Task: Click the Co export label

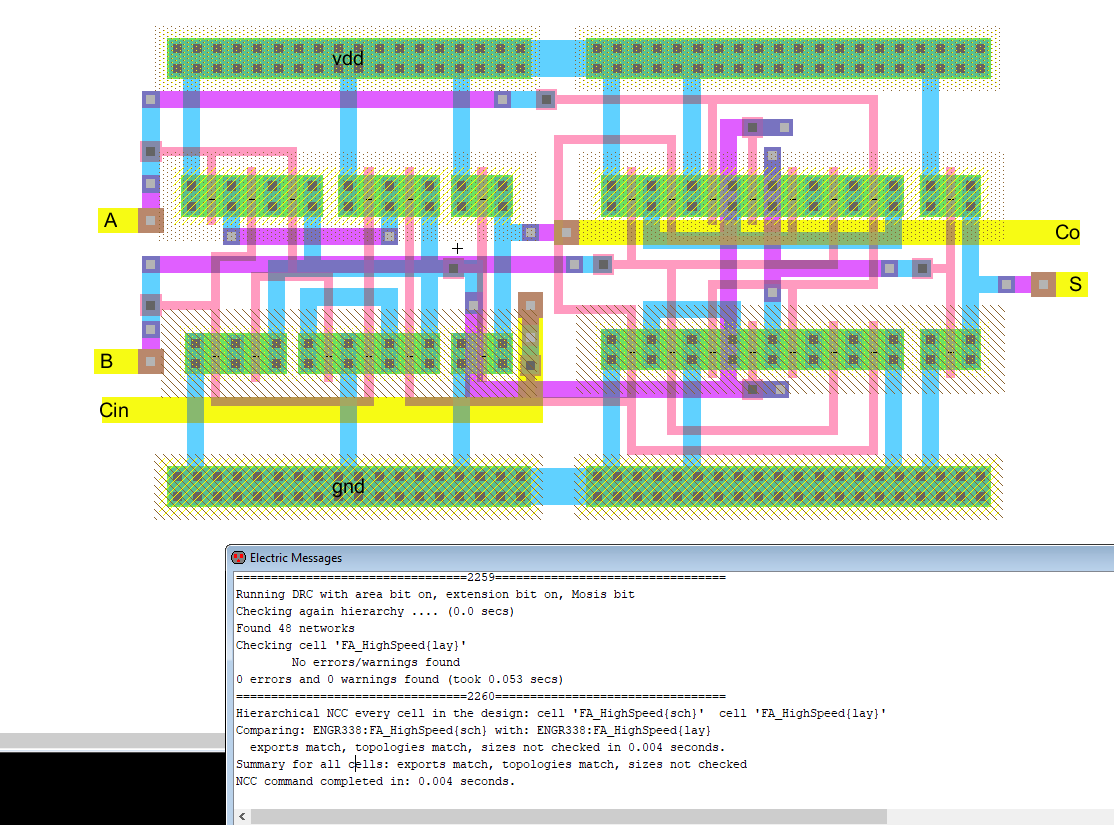Action: click(x=1067, y=233)
